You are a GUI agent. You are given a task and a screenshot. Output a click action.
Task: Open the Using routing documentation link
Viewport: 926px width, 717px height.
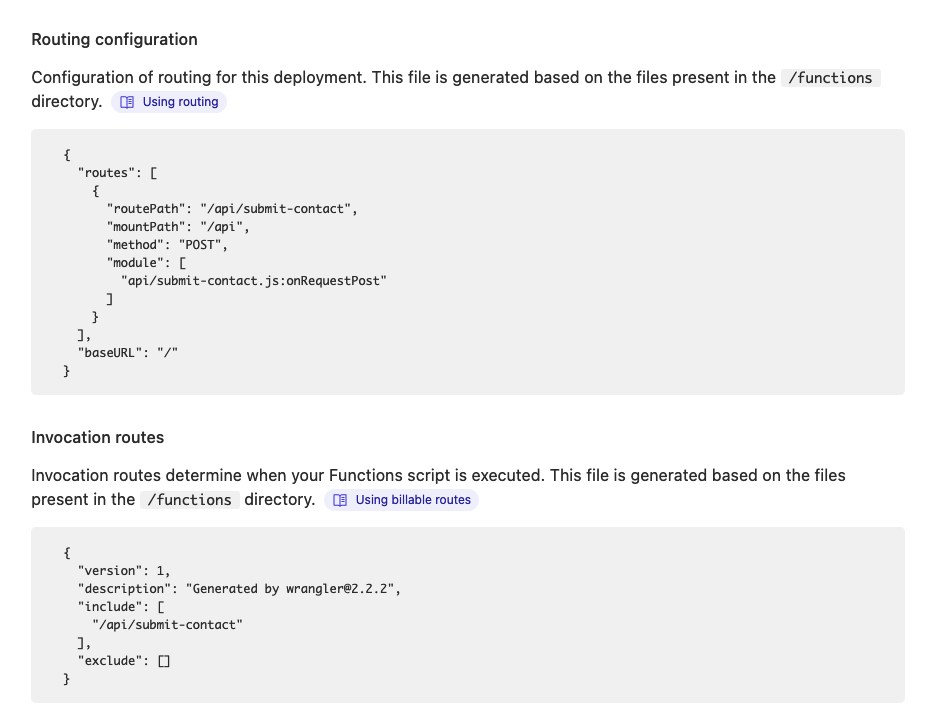(x=178, y=101)
